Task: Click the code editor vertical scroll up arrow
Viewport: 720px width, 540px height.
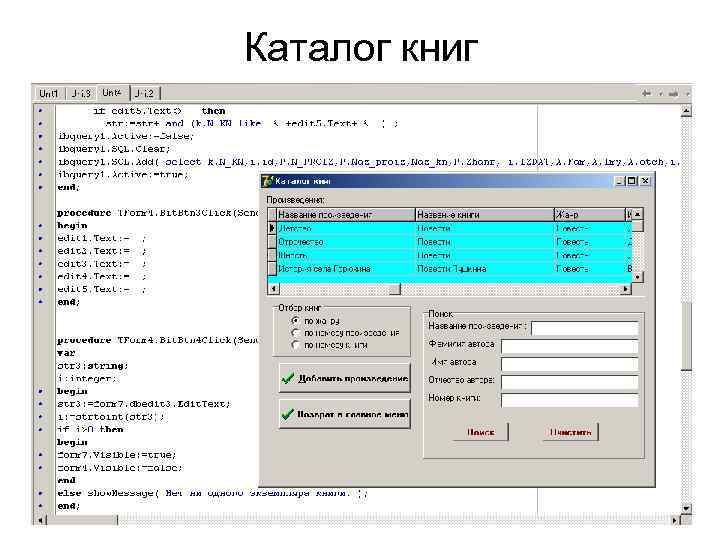Action: click(x=686, y=111)
